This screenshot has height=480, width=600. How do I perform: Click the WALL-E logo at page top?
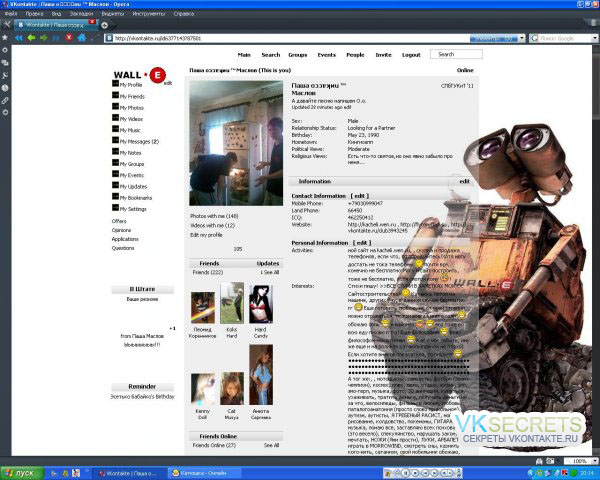pyautogui.click(x=140, y=75)
